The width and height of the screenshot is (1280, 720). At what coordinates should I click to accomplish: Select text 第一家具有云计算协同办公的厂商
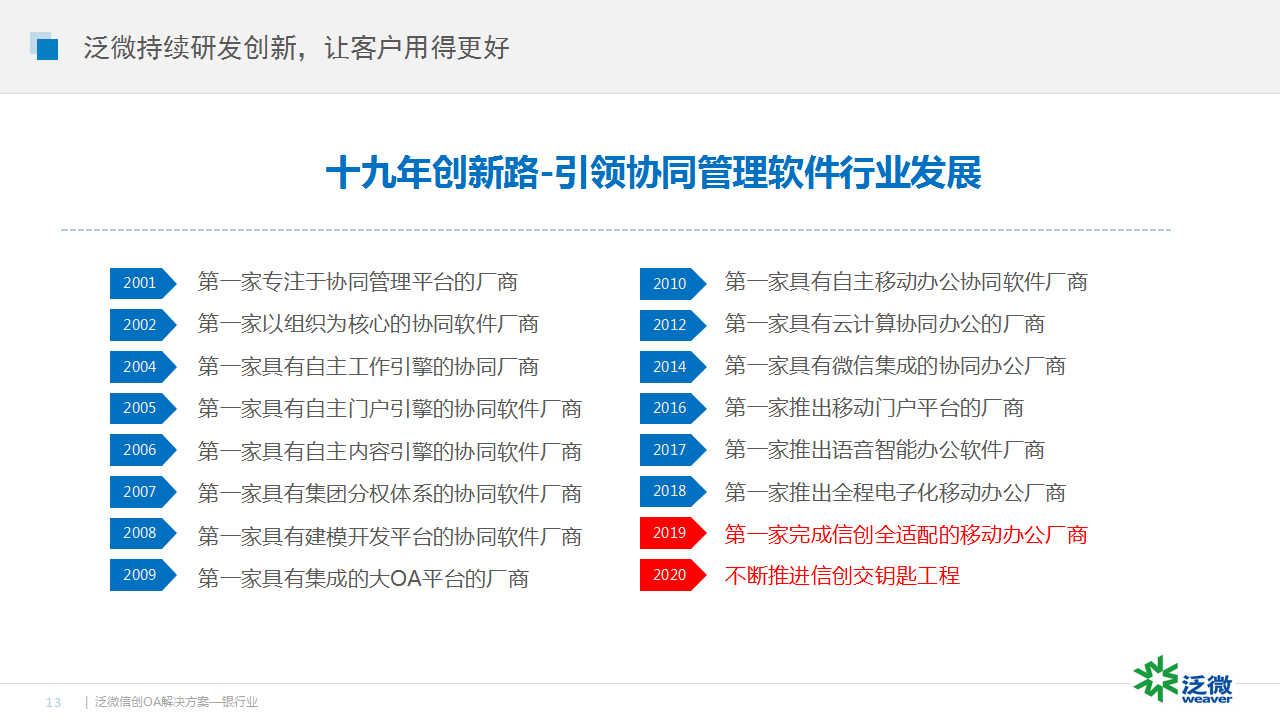[885, 324]
